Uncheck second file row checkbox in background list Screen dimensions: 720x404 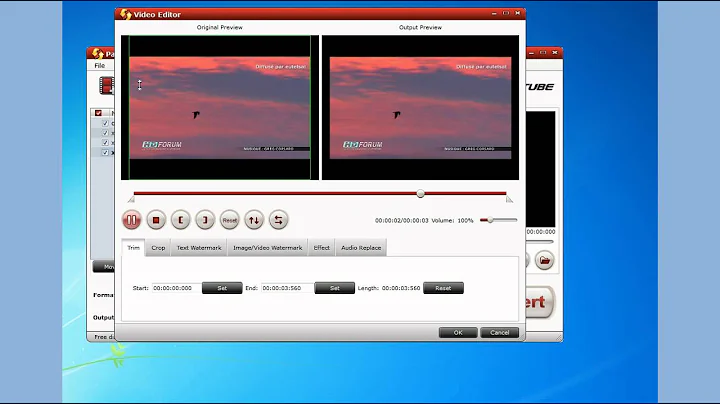[105, 133]
